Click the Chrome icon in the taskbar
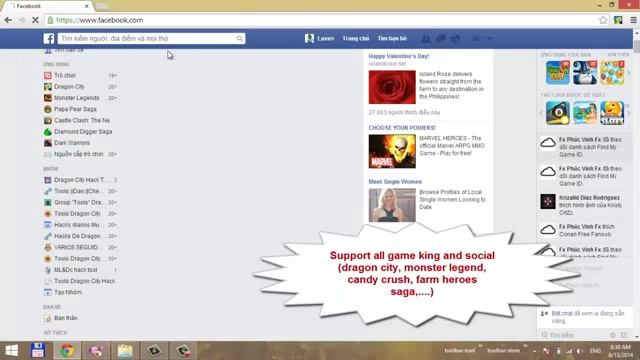The height and width of the screenshot is (360, 640). pos(67,351)
